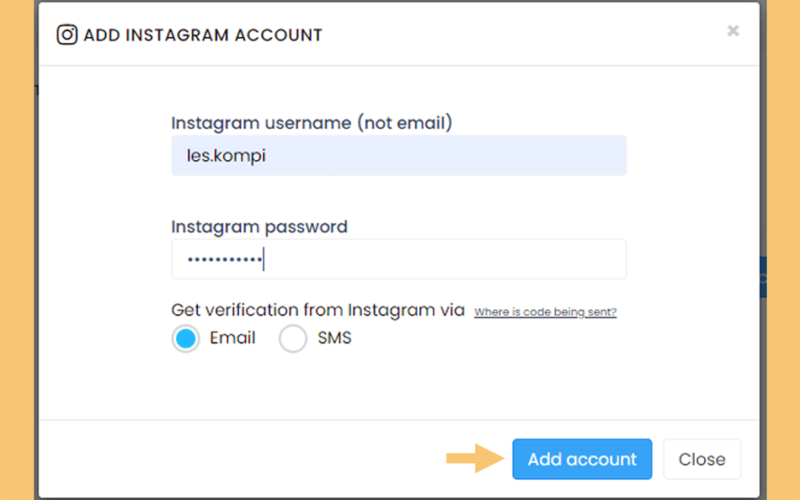Click the 'Get verification from Instagram via' text

coord(318,310)
